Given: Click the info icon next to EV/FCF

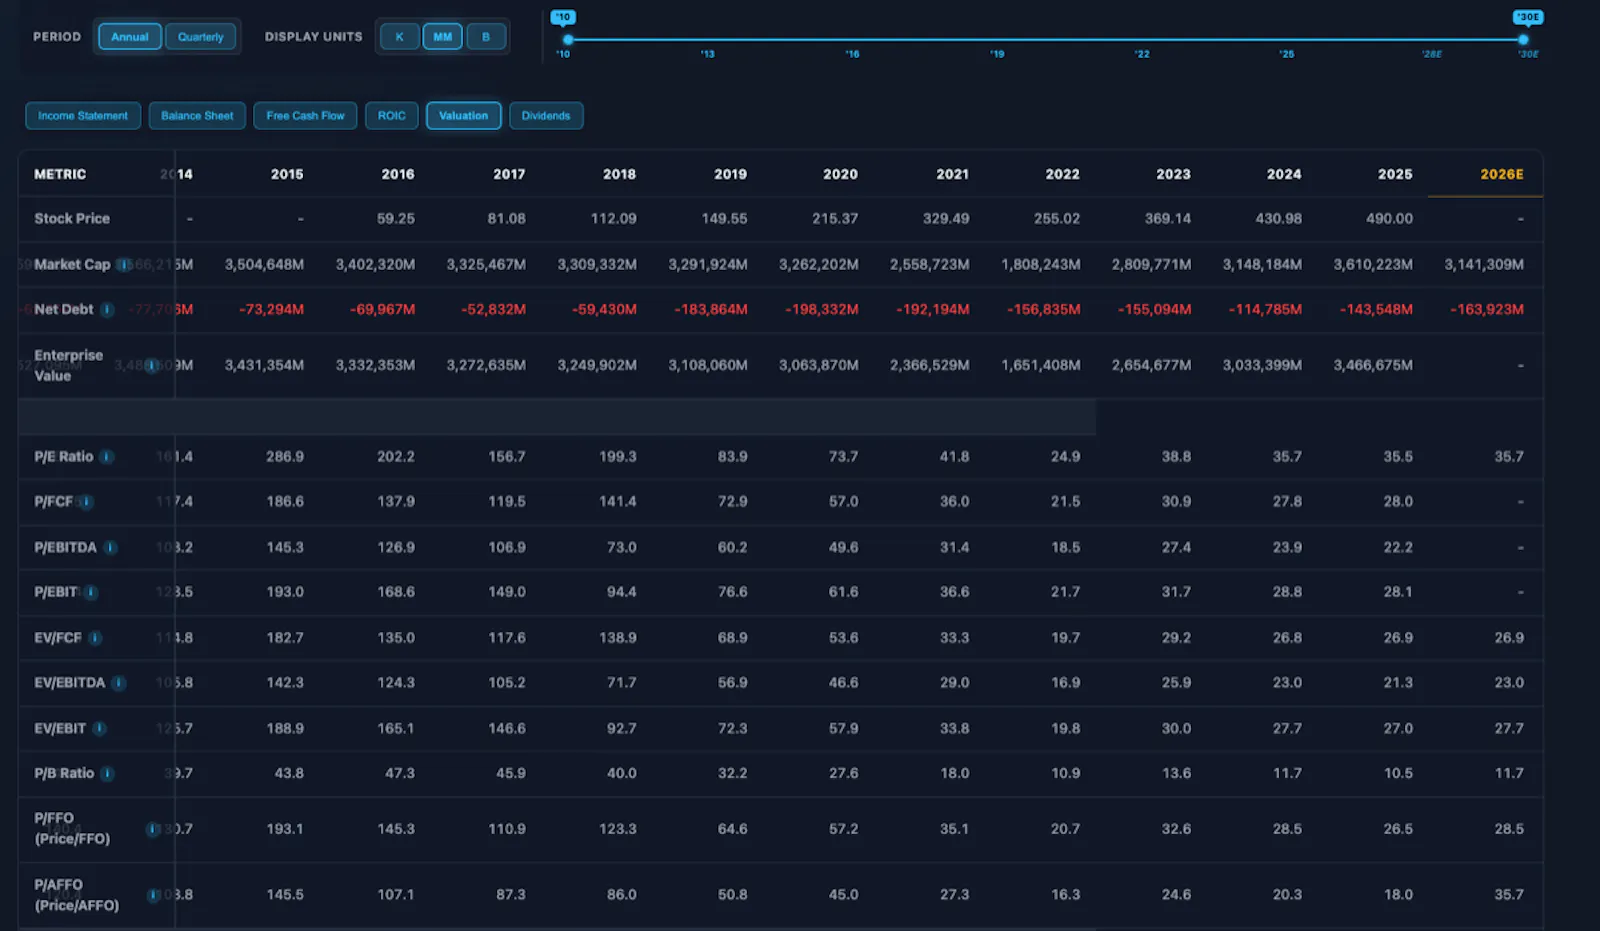Looking at the screenshot, I should [95, 638].
